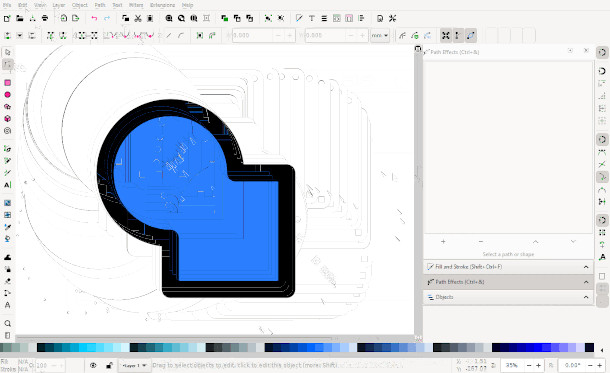Open the mm units dropdown
Screen dimensions: 610x373
pyautogui.click(x=380, y=35)
